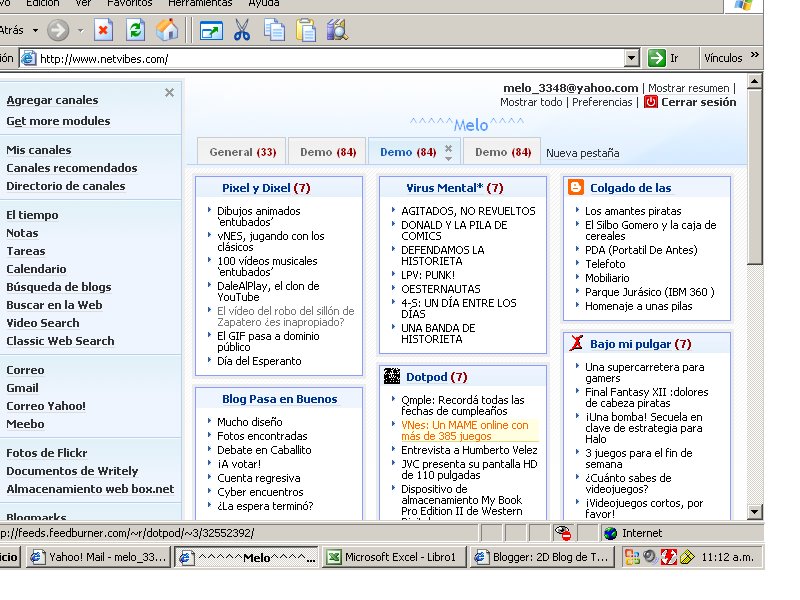Click the Dotpod module icon
The width and height of the screenshot is (800, 600).
392,376
